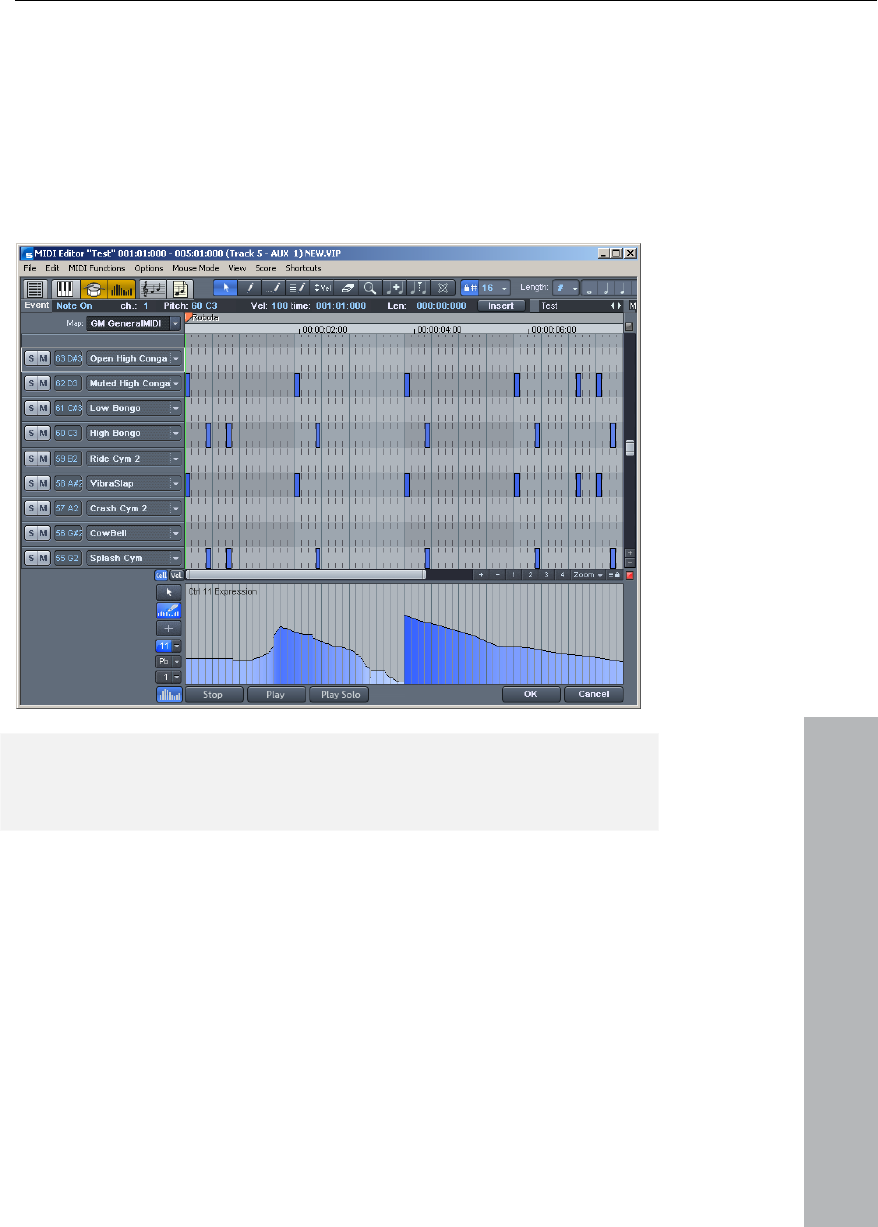Screen dimensions: 878x1227
Task: Choose the half note length icon
Action: coord(607,287)
